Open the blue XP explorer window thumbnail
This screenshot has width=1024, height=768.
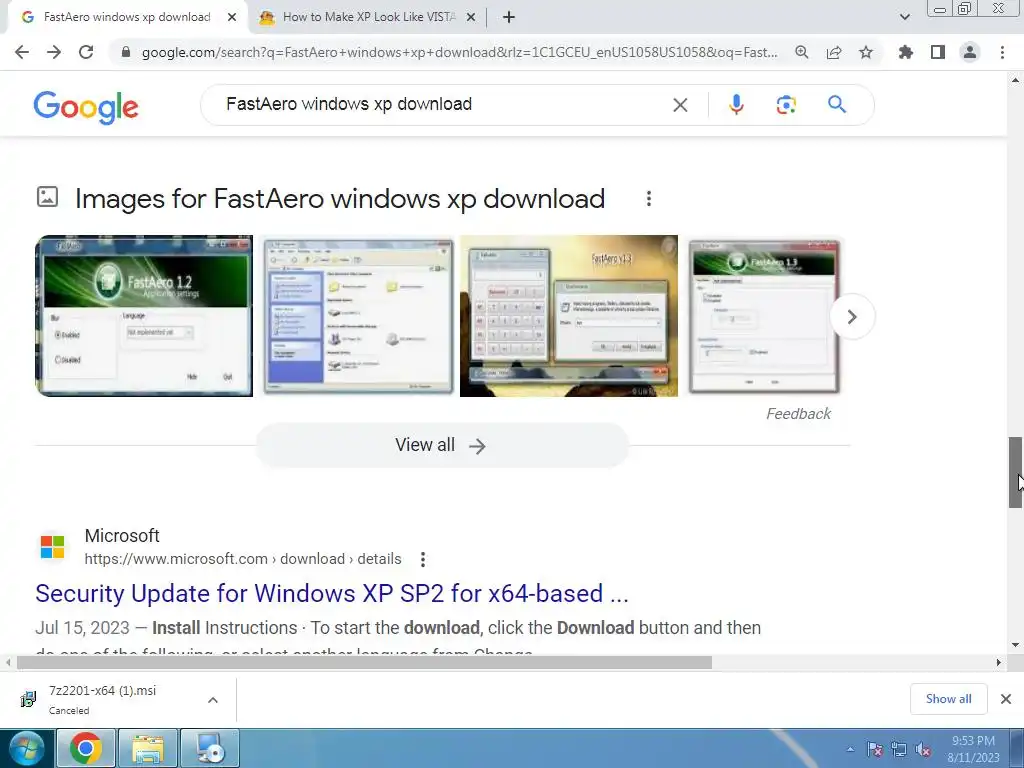point(358,315)
